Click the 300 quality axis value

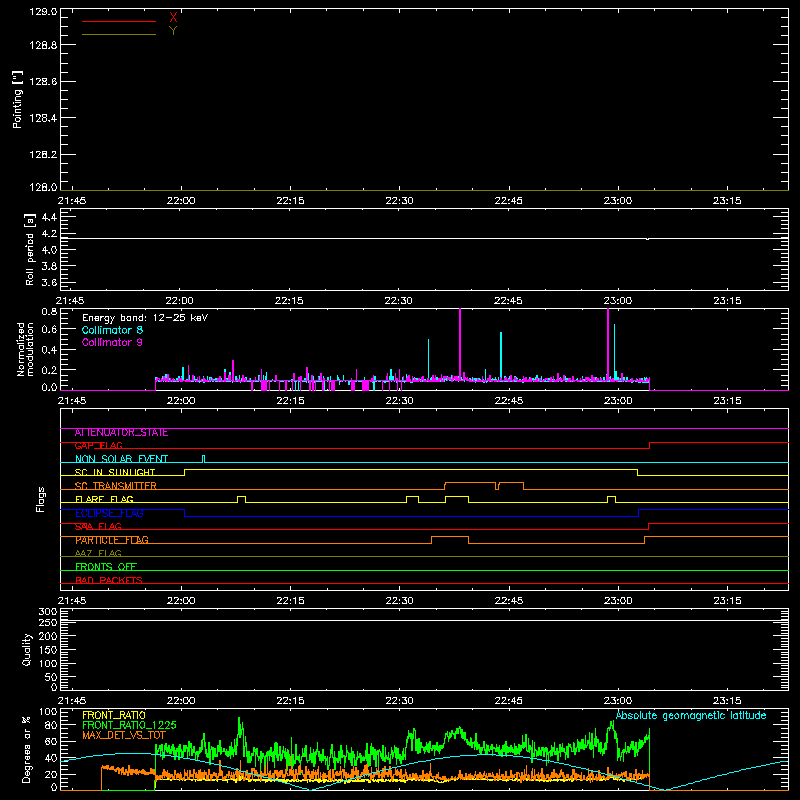pos(47,612)
